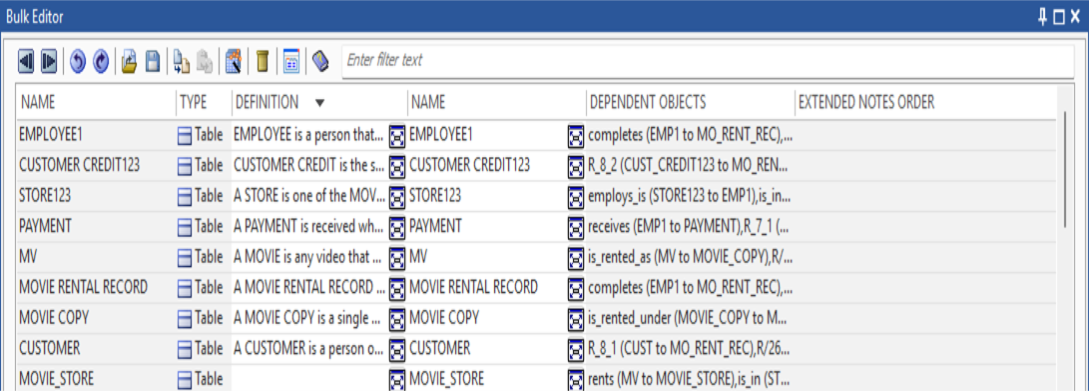Click the Table icon in PAYMENT row

point(185,227)
